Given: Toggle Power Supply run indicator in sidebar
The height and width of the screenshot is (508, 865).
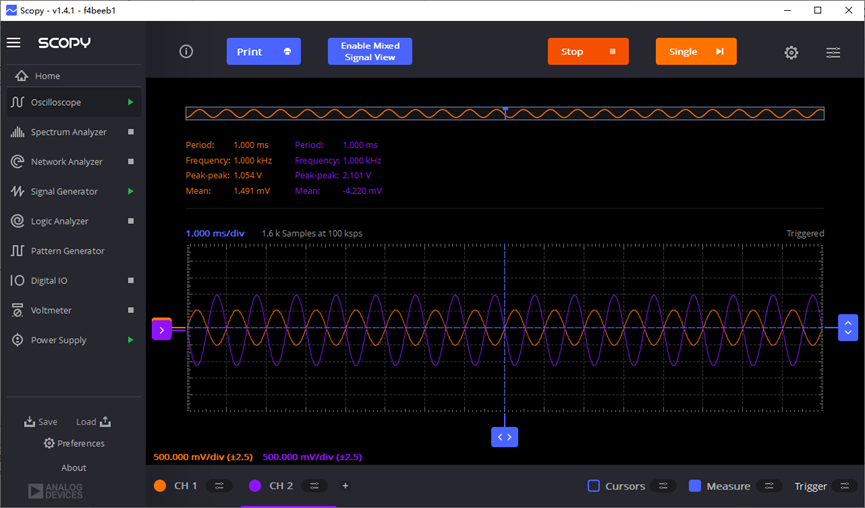Looking at the screenshot, I should point(131,340).
